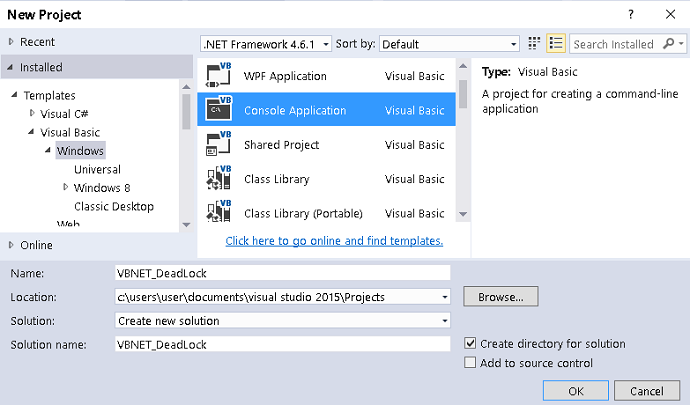Click tree pane scroll down arrow
Viewport: 690px width, 405px height.
pos(186,225)
